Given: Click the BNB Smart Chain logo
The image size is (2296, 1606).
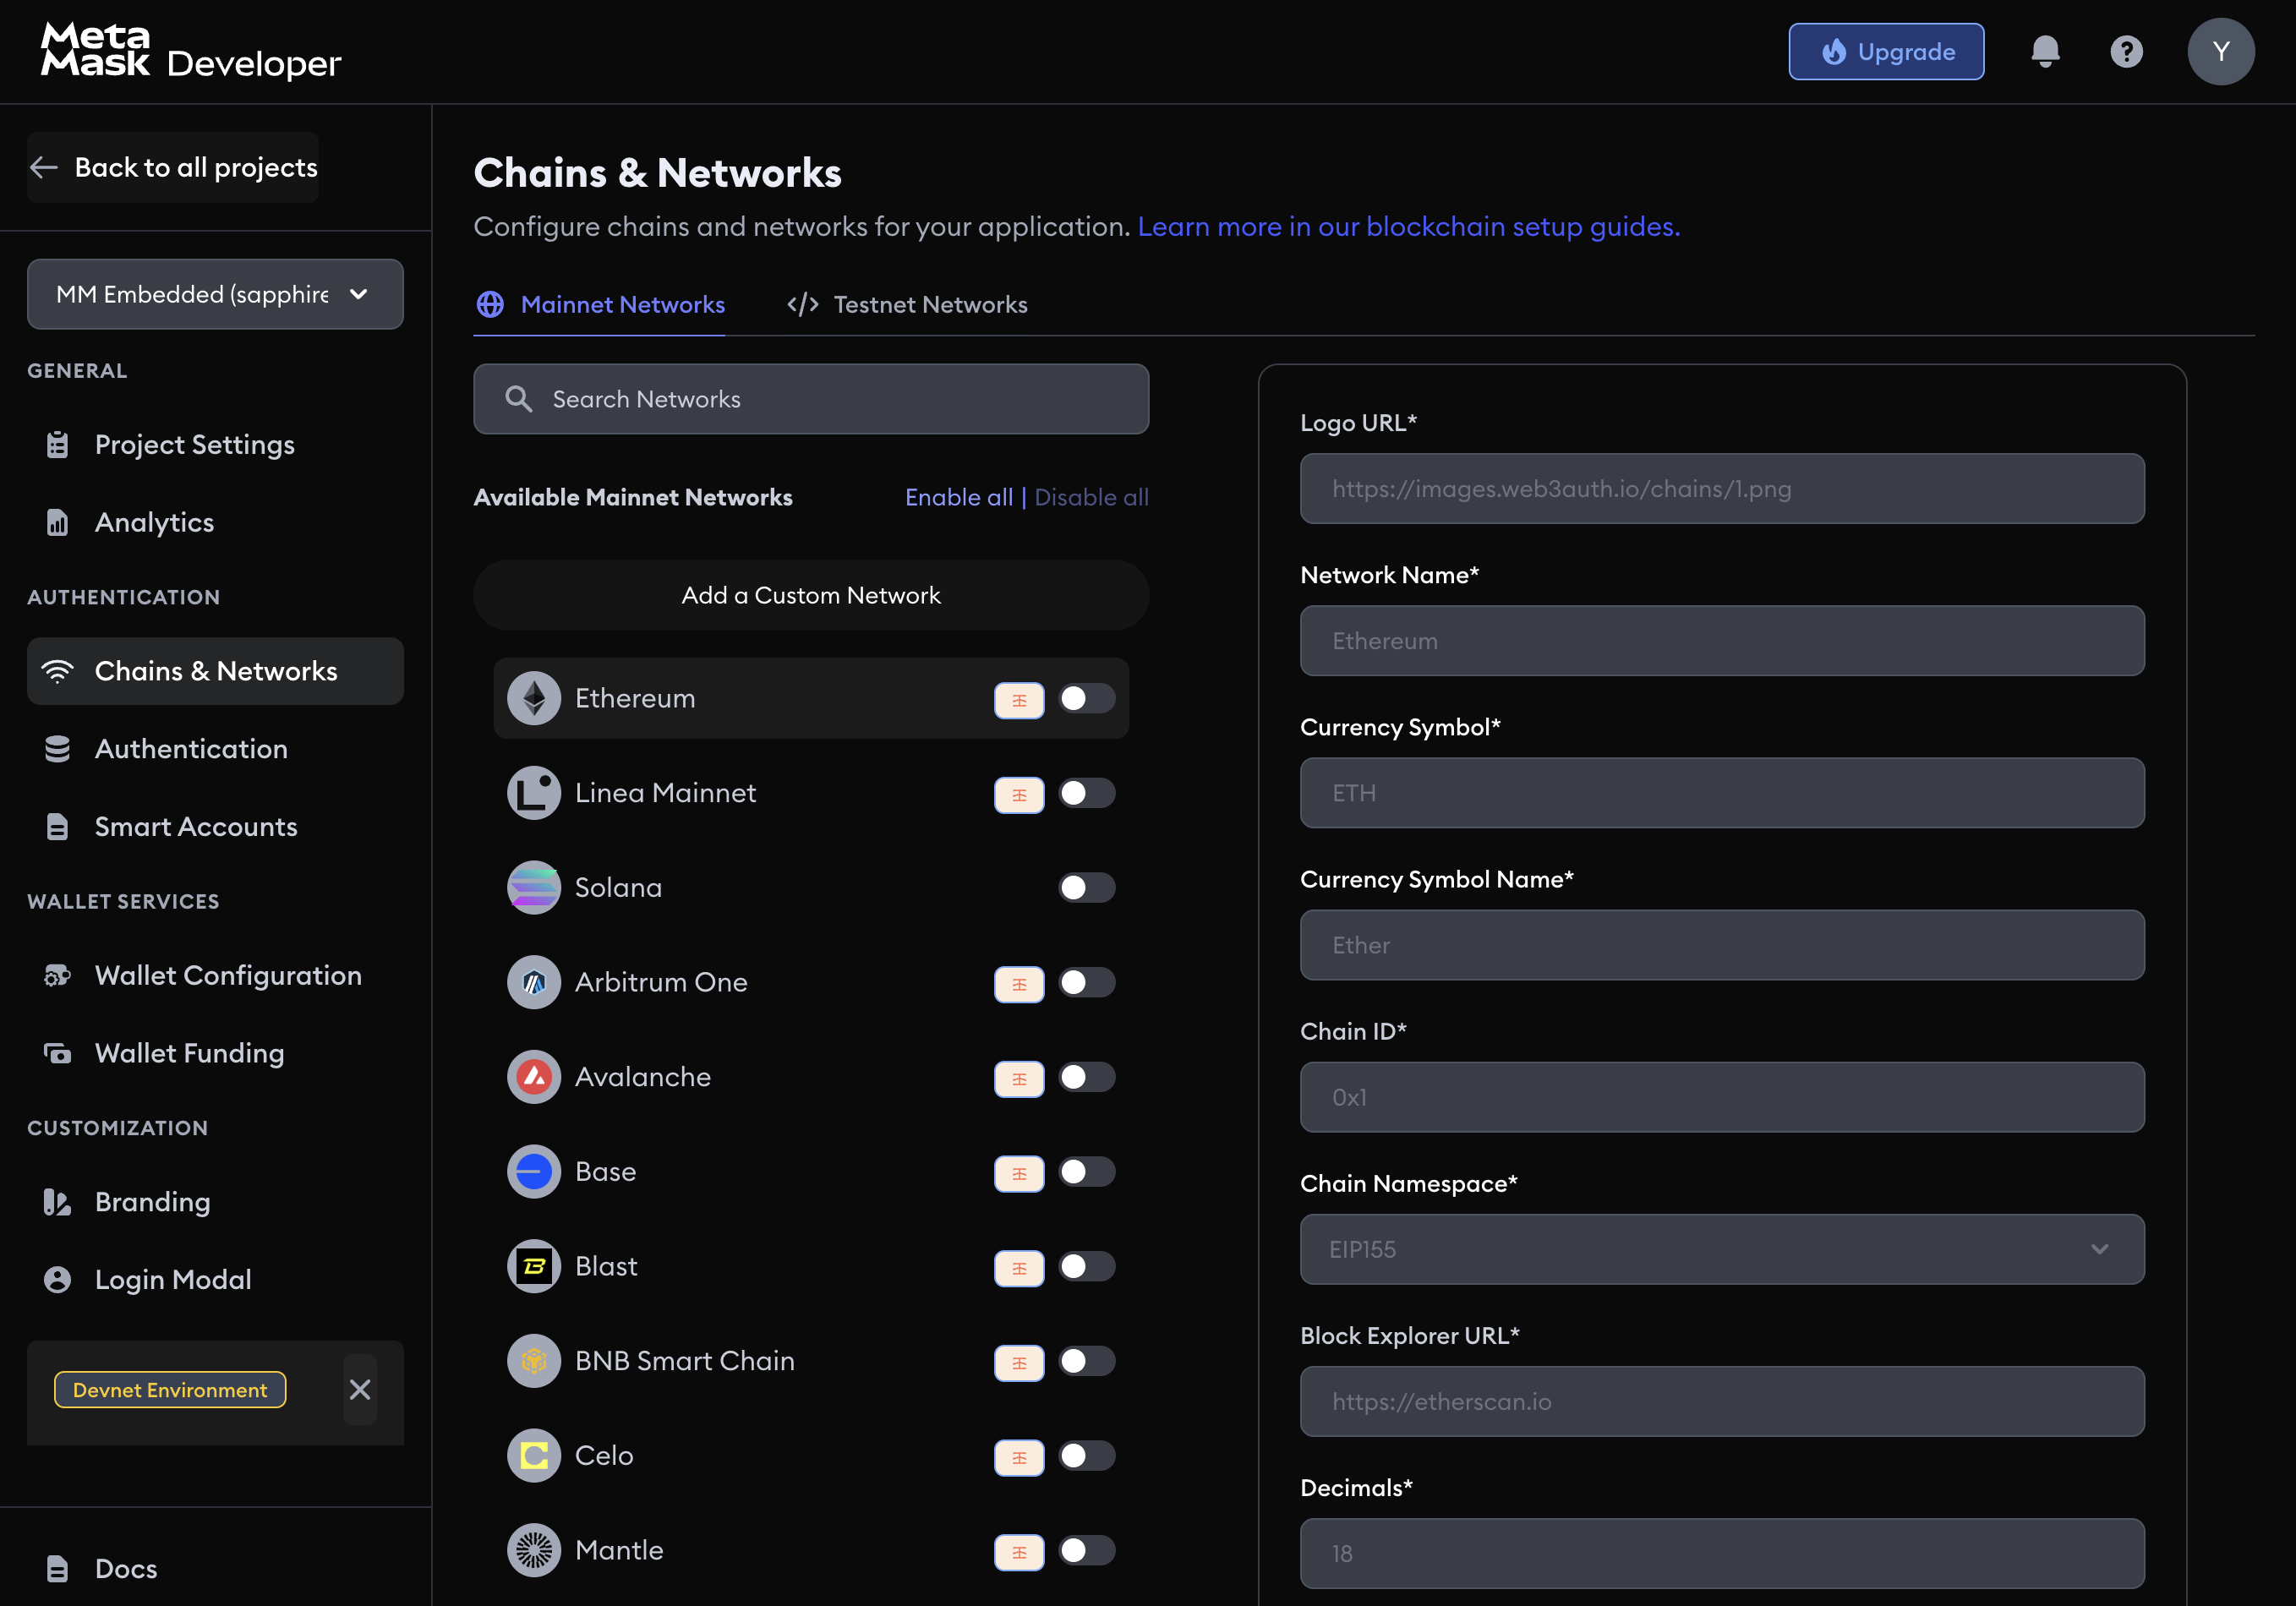Looking at the screenshot, I should coord(534,1361).
